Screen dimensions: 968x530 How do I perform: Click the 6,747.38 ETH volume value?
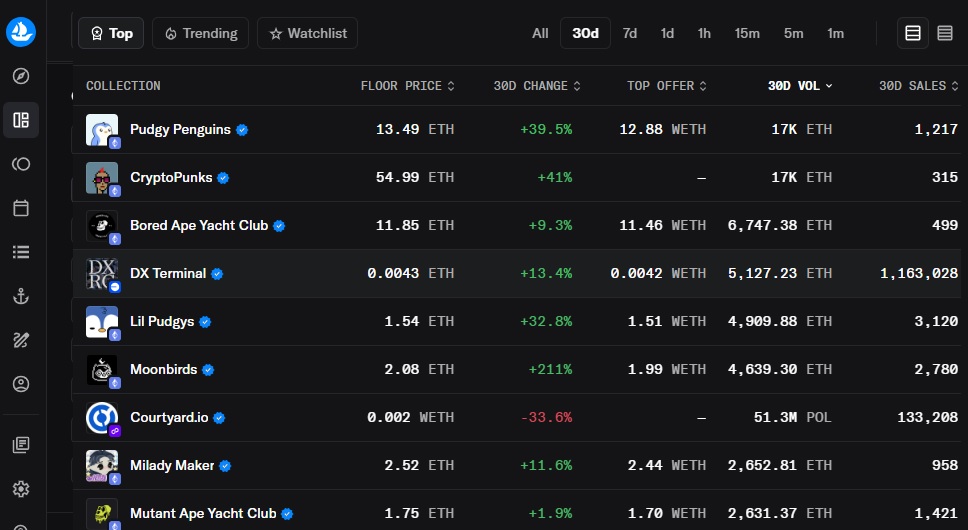pyautogui.click(x=780, y=226)
